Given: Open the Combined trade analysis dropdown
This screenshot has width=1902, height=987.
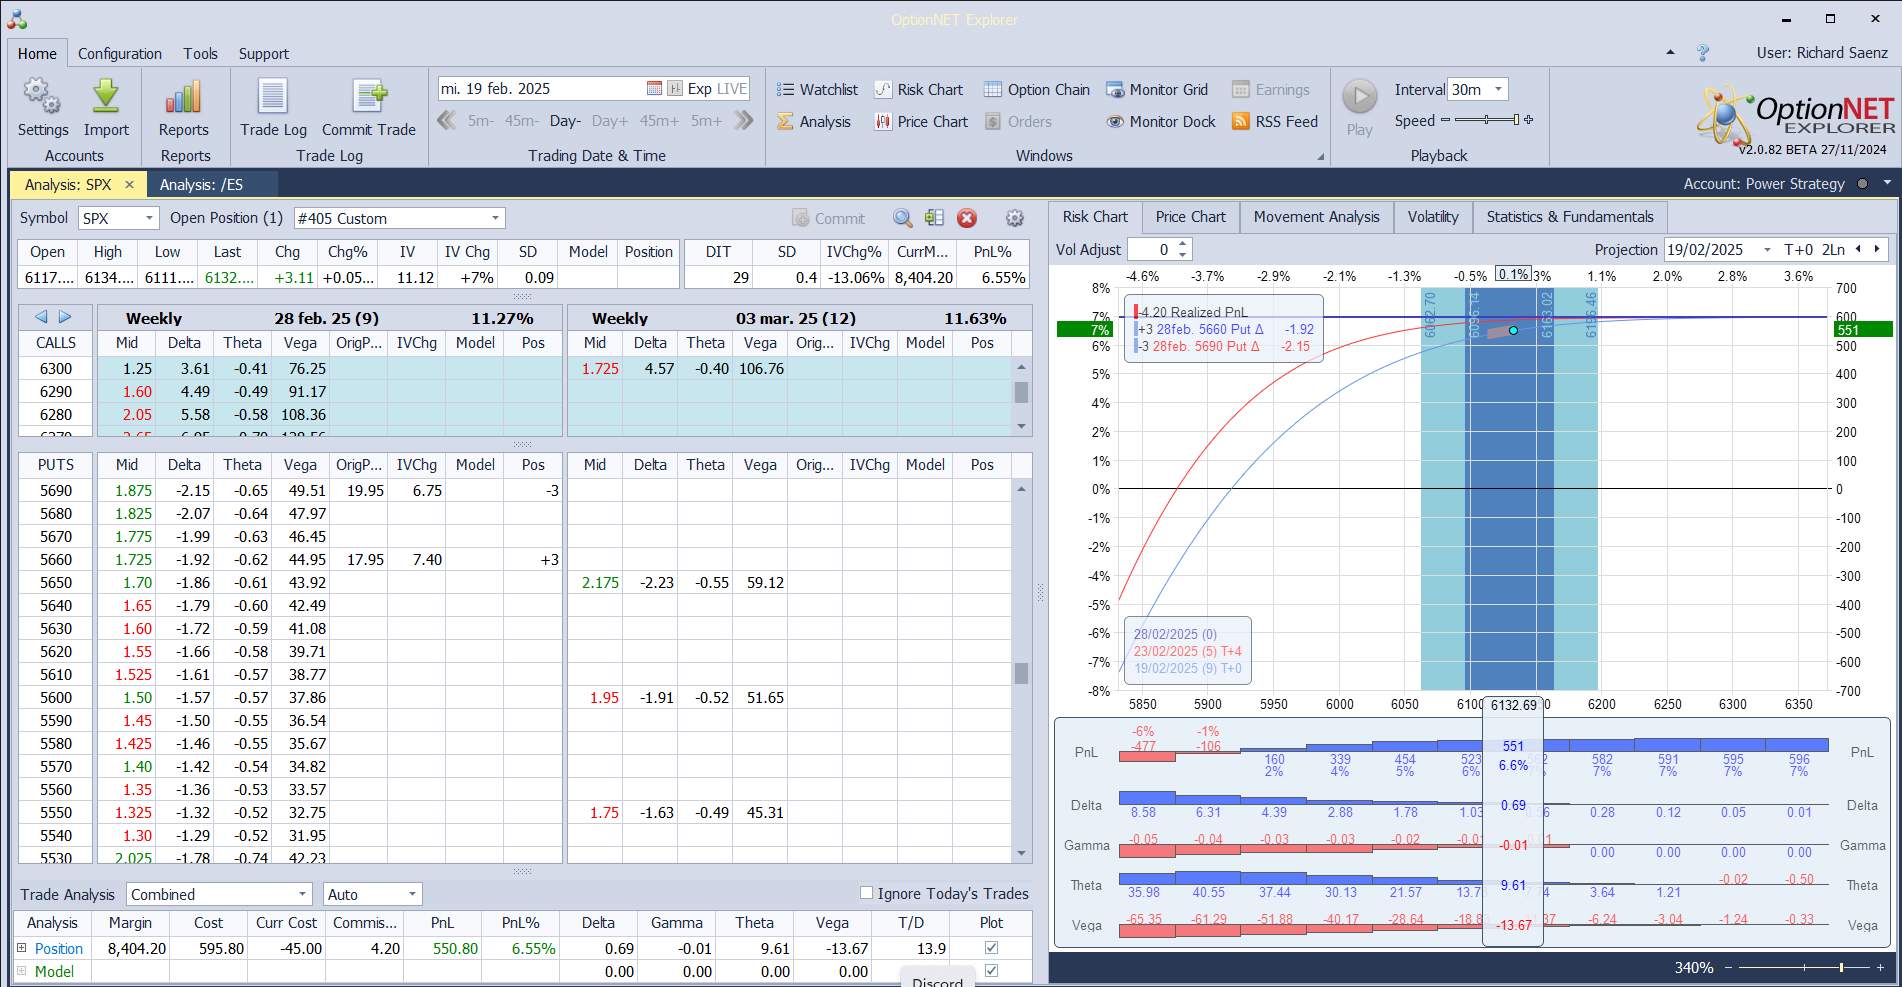Looking at the screenshot, I should tap(303, 894).
